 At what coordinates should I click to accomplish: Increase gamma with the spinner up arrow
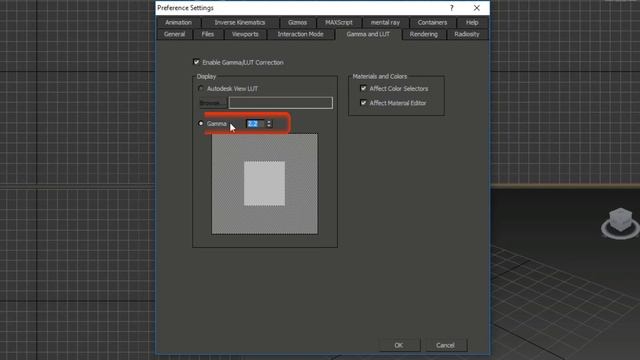tap(269, 122)
